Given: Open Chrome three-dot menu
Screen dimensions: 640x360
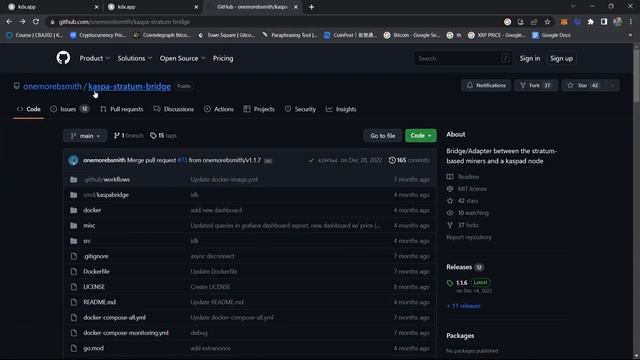Looking at the screenshot, I should (x=631, y=22).
